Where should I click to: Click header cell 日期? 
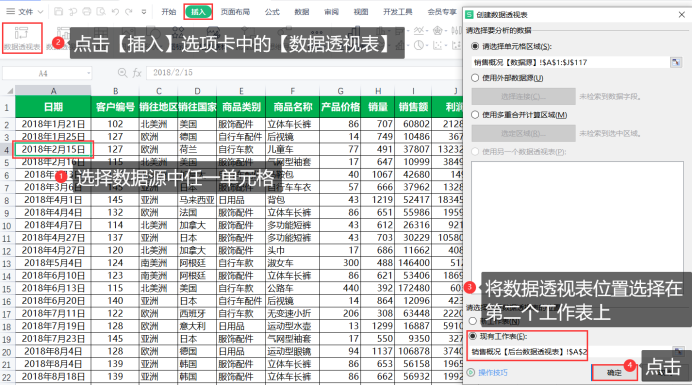pyautogui.click(x=53, y=107)
